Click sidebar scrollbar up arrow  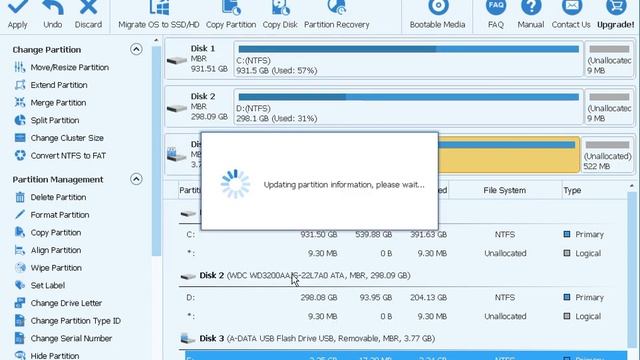click(x=156, y=40)
